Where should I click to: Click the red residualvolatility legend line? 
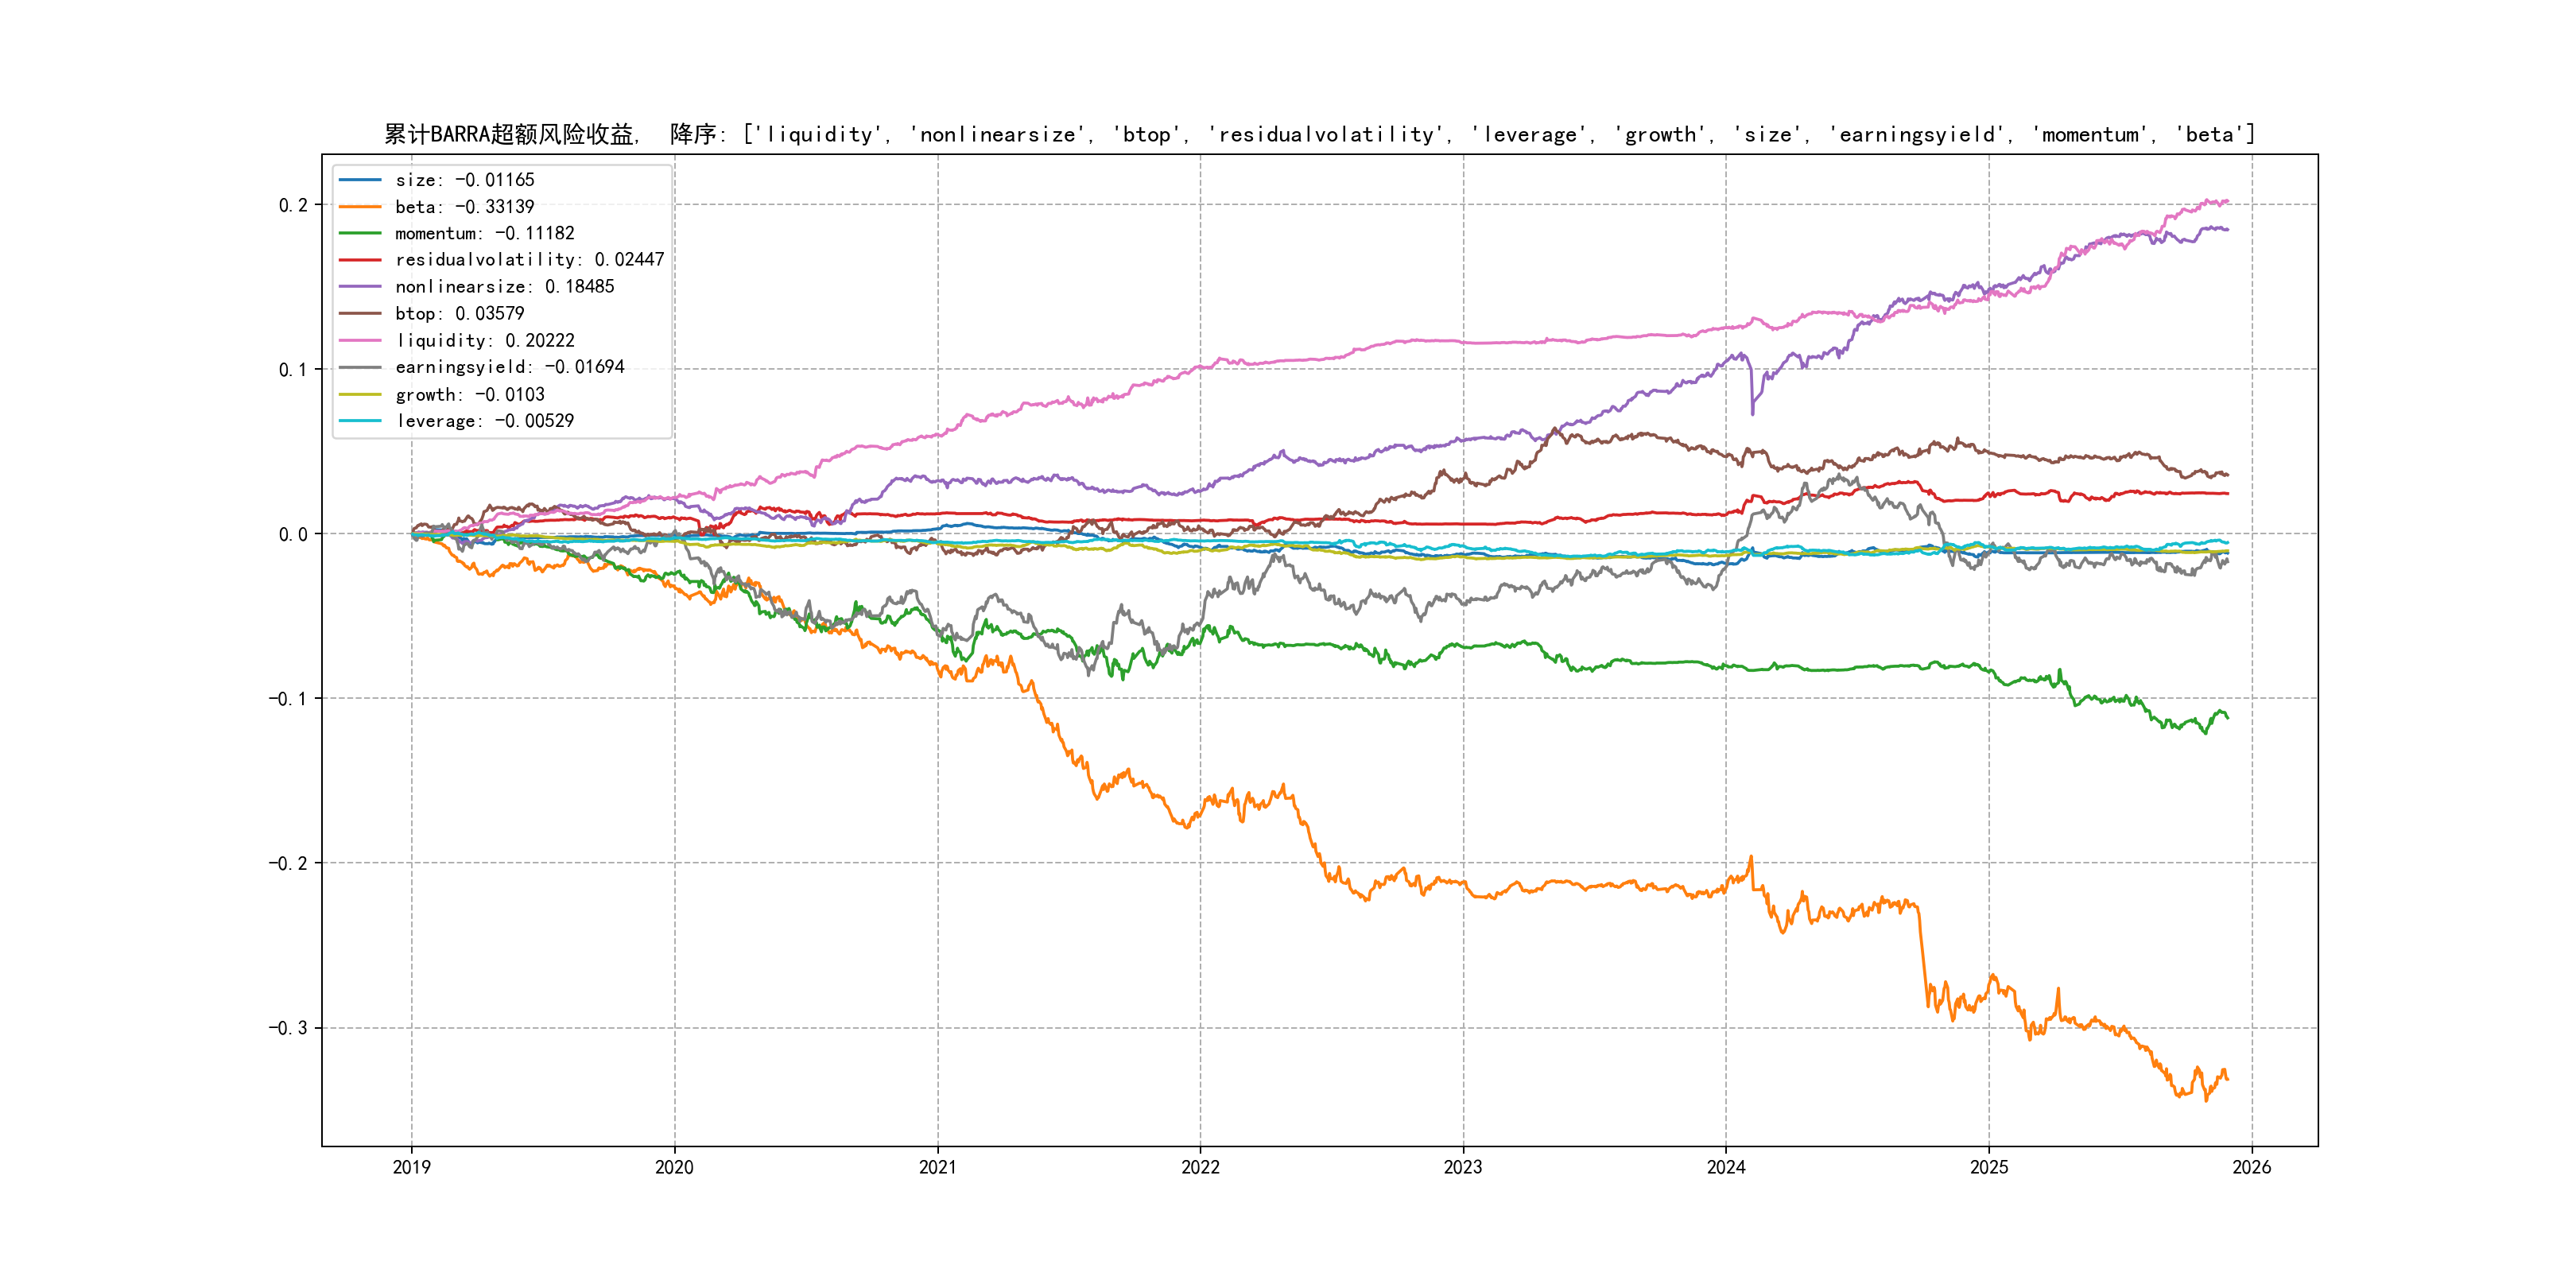coord(360,260)
